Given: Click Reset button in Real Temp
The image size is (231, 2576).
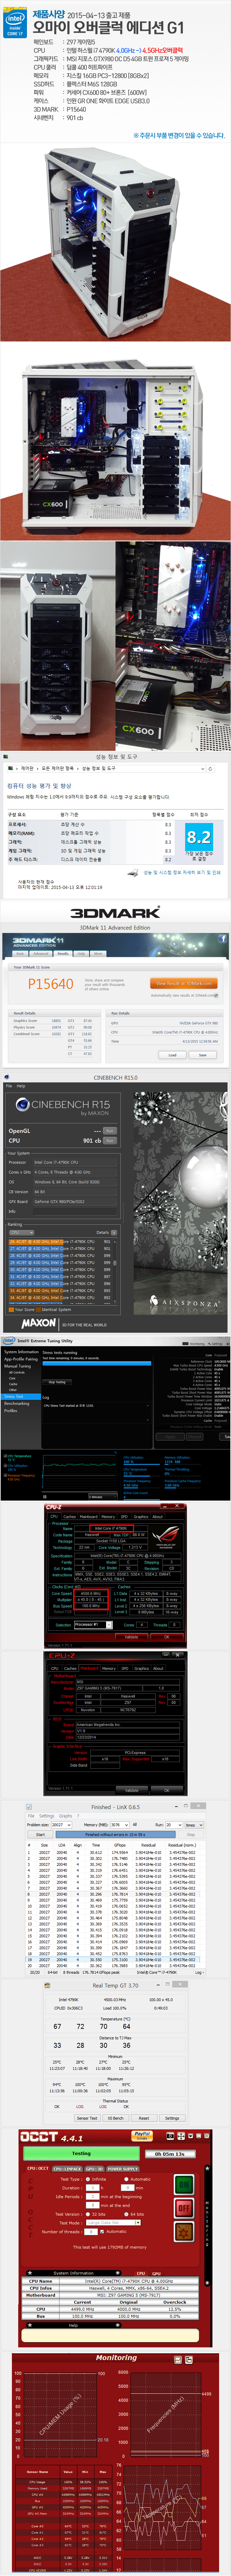Looking at the screenshot, I should [x=144, y=2118].
